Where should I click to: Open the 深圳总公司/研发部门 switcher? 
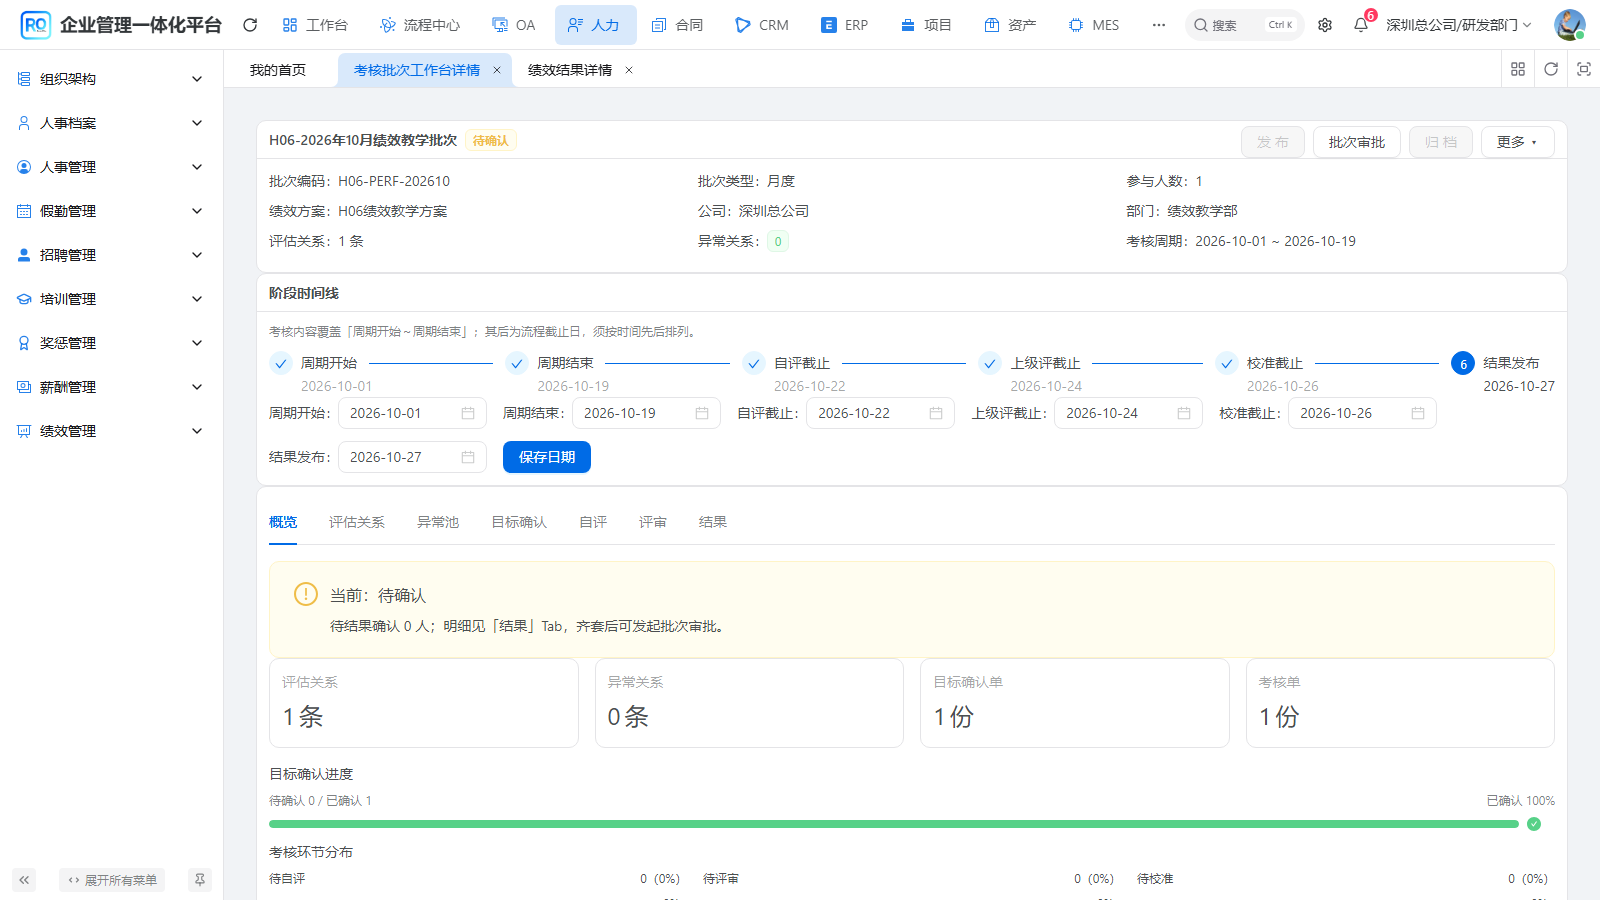tap(1459, 25)
